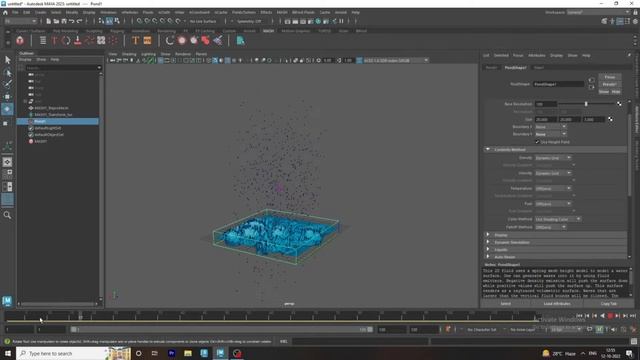Click the checker pattern icon on MASH shelf
Screen dimensions: 640x360
coord(101,40)
